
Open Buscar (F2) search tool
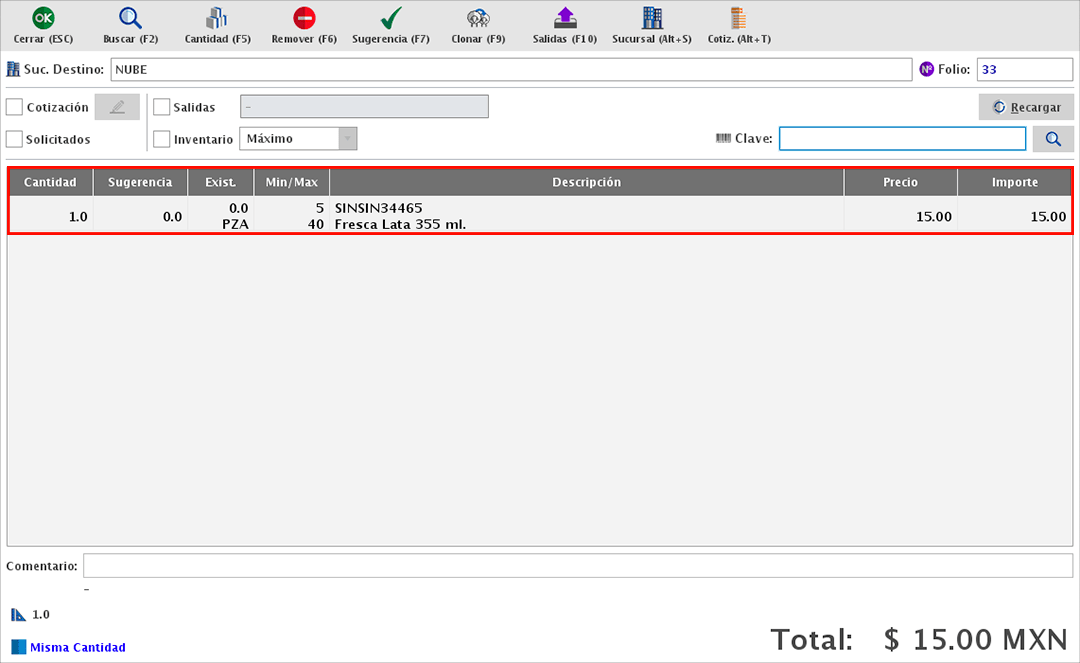130,18
